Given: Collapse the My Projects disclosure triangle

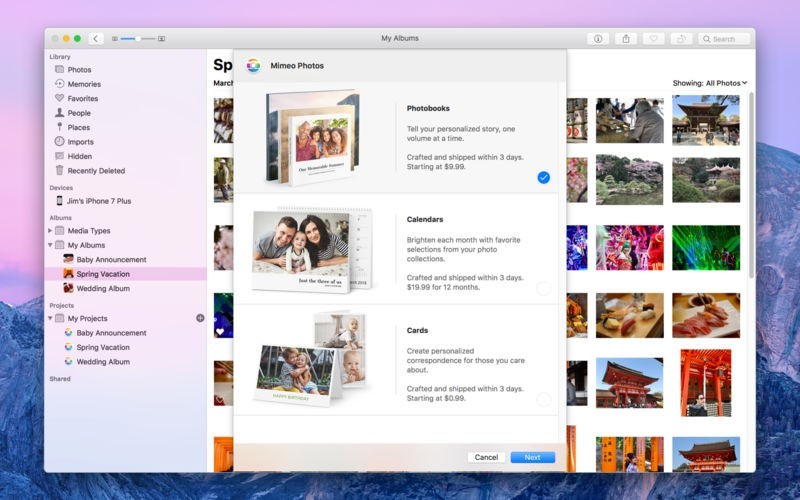Looking at the screenshot, I should pos(50,319).
